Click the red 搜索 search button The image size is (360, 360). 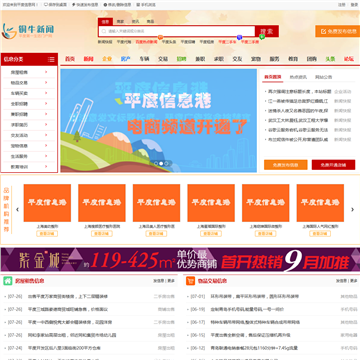267,31
